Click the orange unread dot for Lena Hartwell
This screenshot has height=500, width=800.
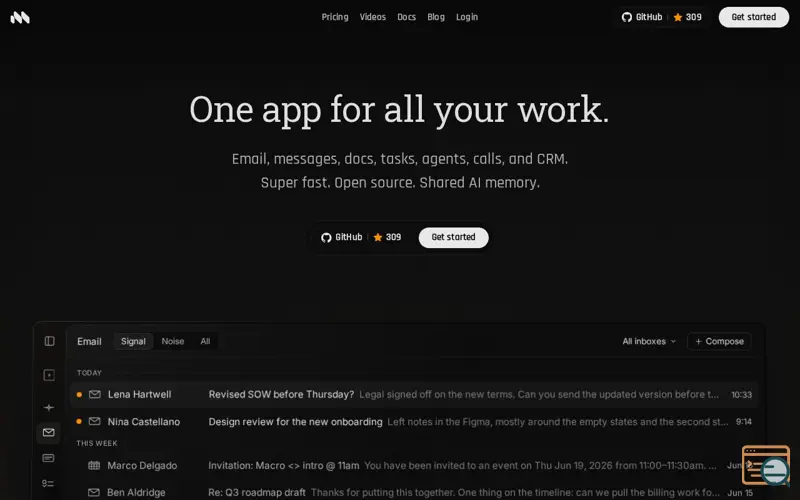click(79, 394)
